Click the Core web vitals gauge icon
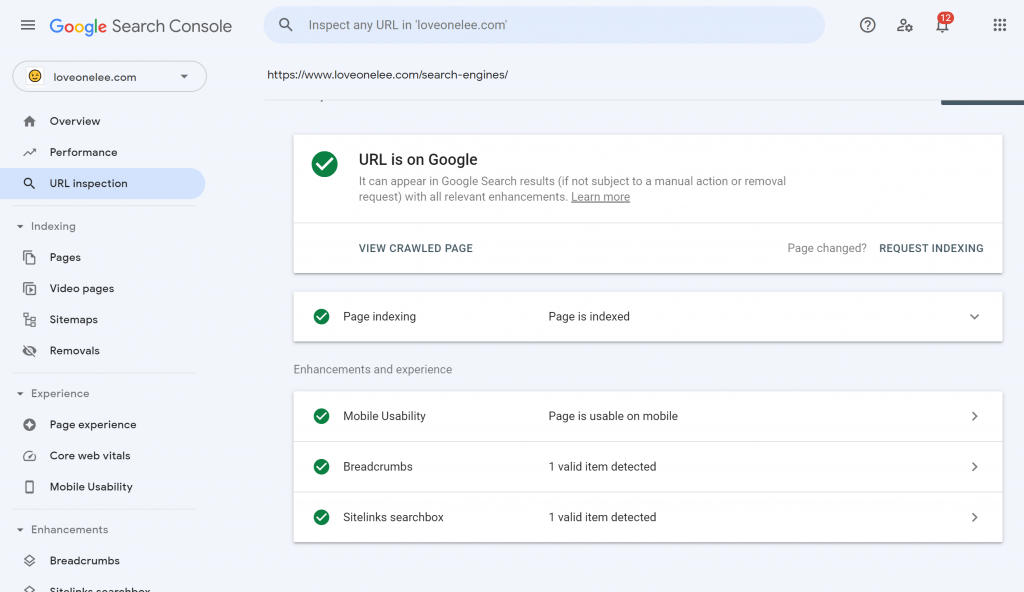The width and height of the screenshot is (1024, 592). point(29,456)
